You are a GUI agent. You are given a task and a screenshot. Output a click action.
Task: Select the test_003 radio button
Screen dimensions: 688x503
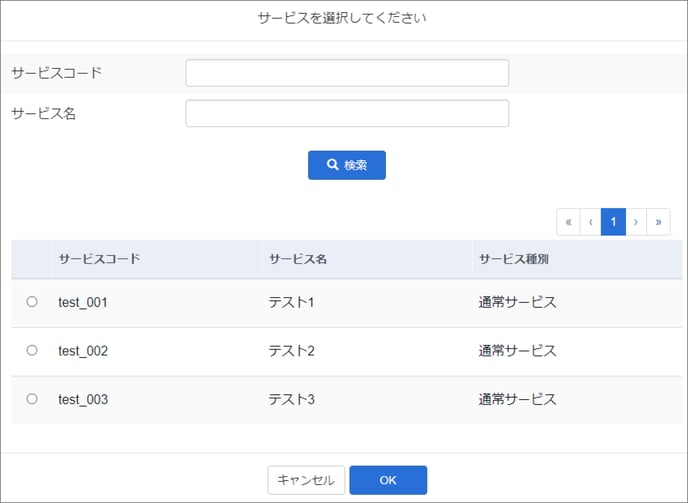[x=32, y=399]
